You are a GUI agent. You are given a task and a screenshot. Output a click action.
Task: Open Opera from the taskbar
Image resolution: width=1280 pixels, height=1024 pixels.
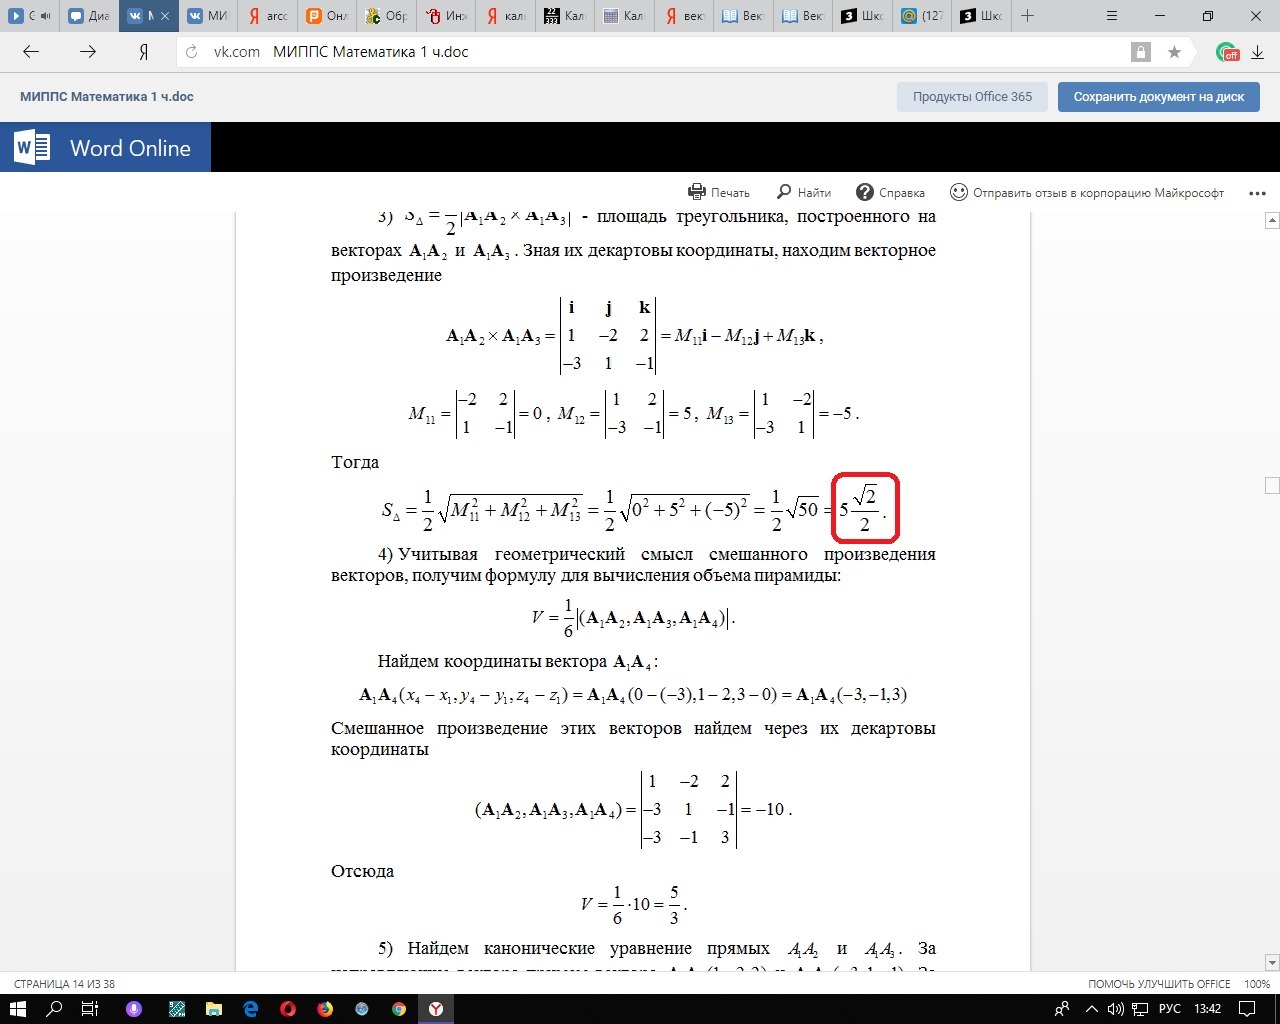pos(288,1009)
